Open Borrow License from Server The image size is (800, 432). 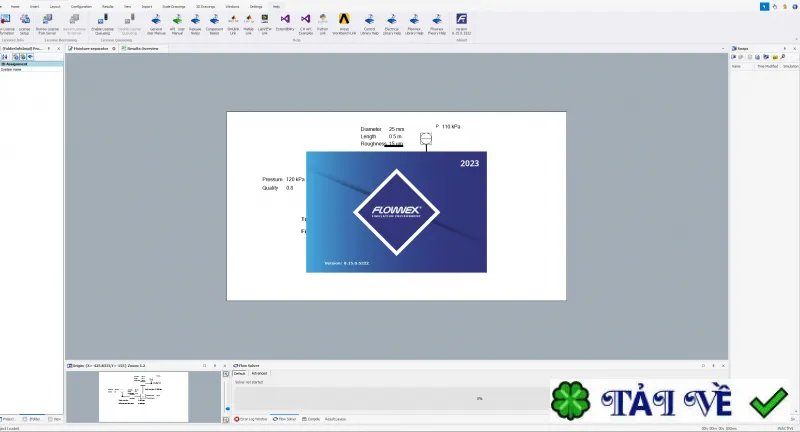click(x=47, y=24)
